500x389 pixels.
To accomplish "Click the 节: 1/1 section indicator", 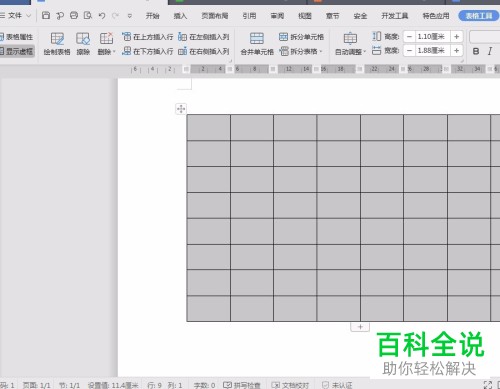I will [69, 385].
